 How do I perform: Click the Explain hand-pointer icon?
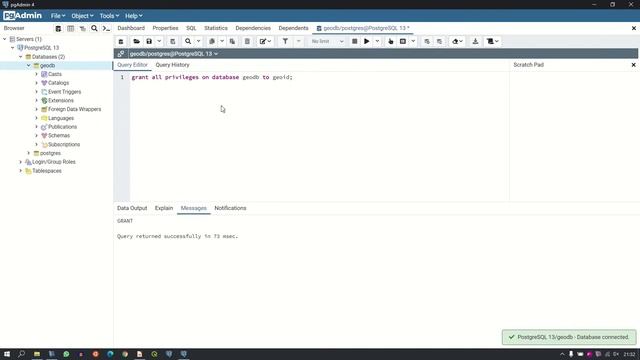point(391,41)
